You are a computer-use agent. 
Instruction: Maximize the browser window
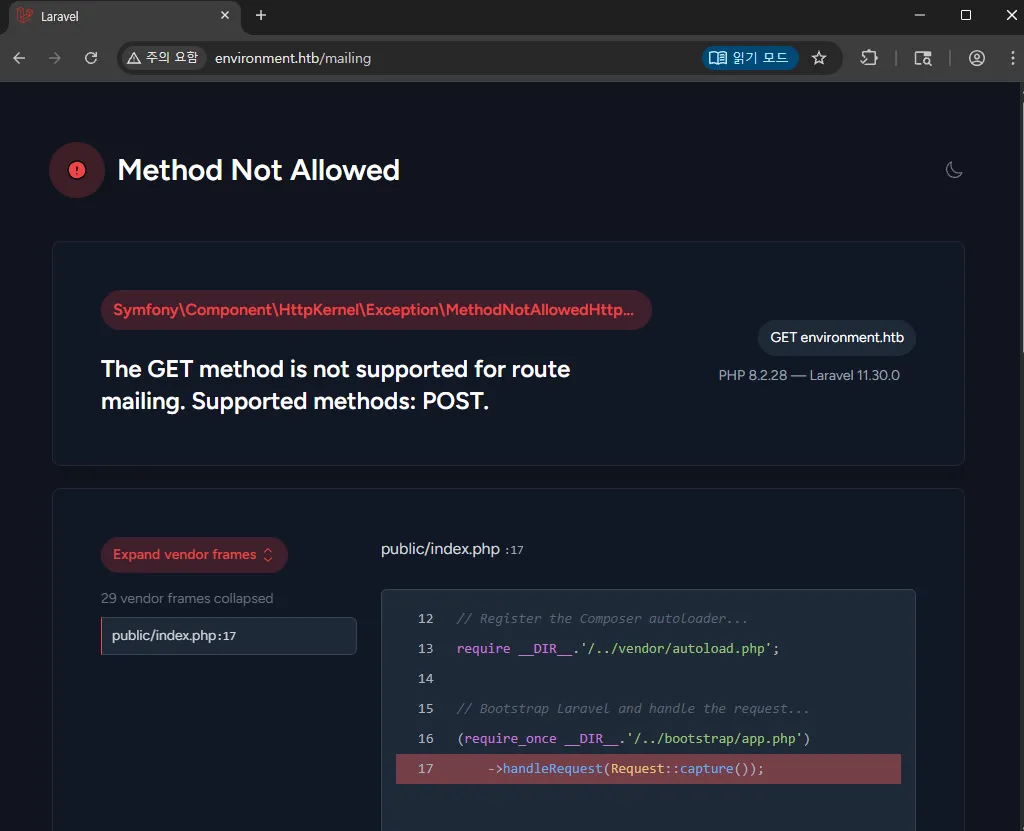(966, 15)
